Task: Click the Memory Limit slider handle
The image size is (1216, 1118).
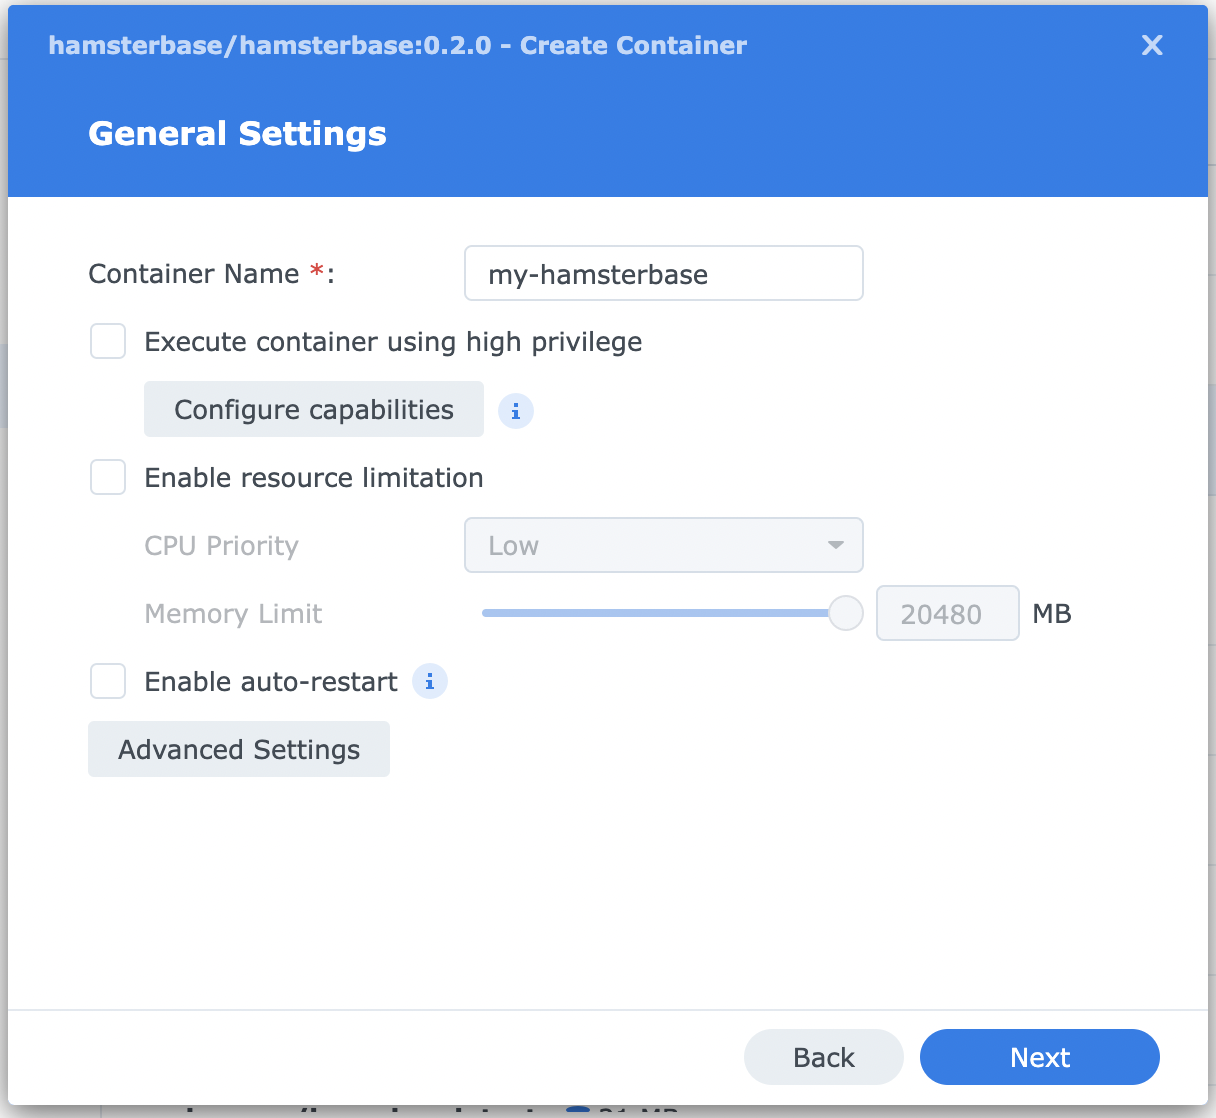Action: click(846, 613)
